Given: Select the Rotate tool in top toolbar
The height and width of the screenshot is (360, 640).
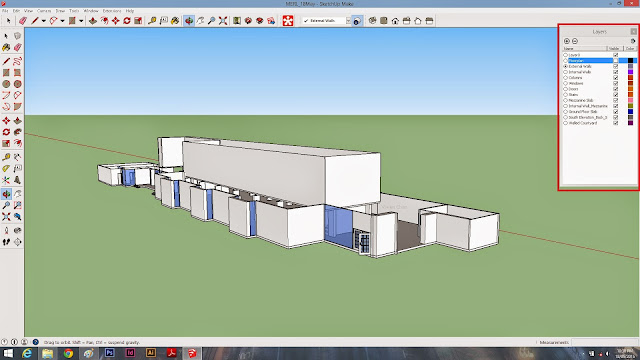Looking at the screenshot, I should (127, 20).
